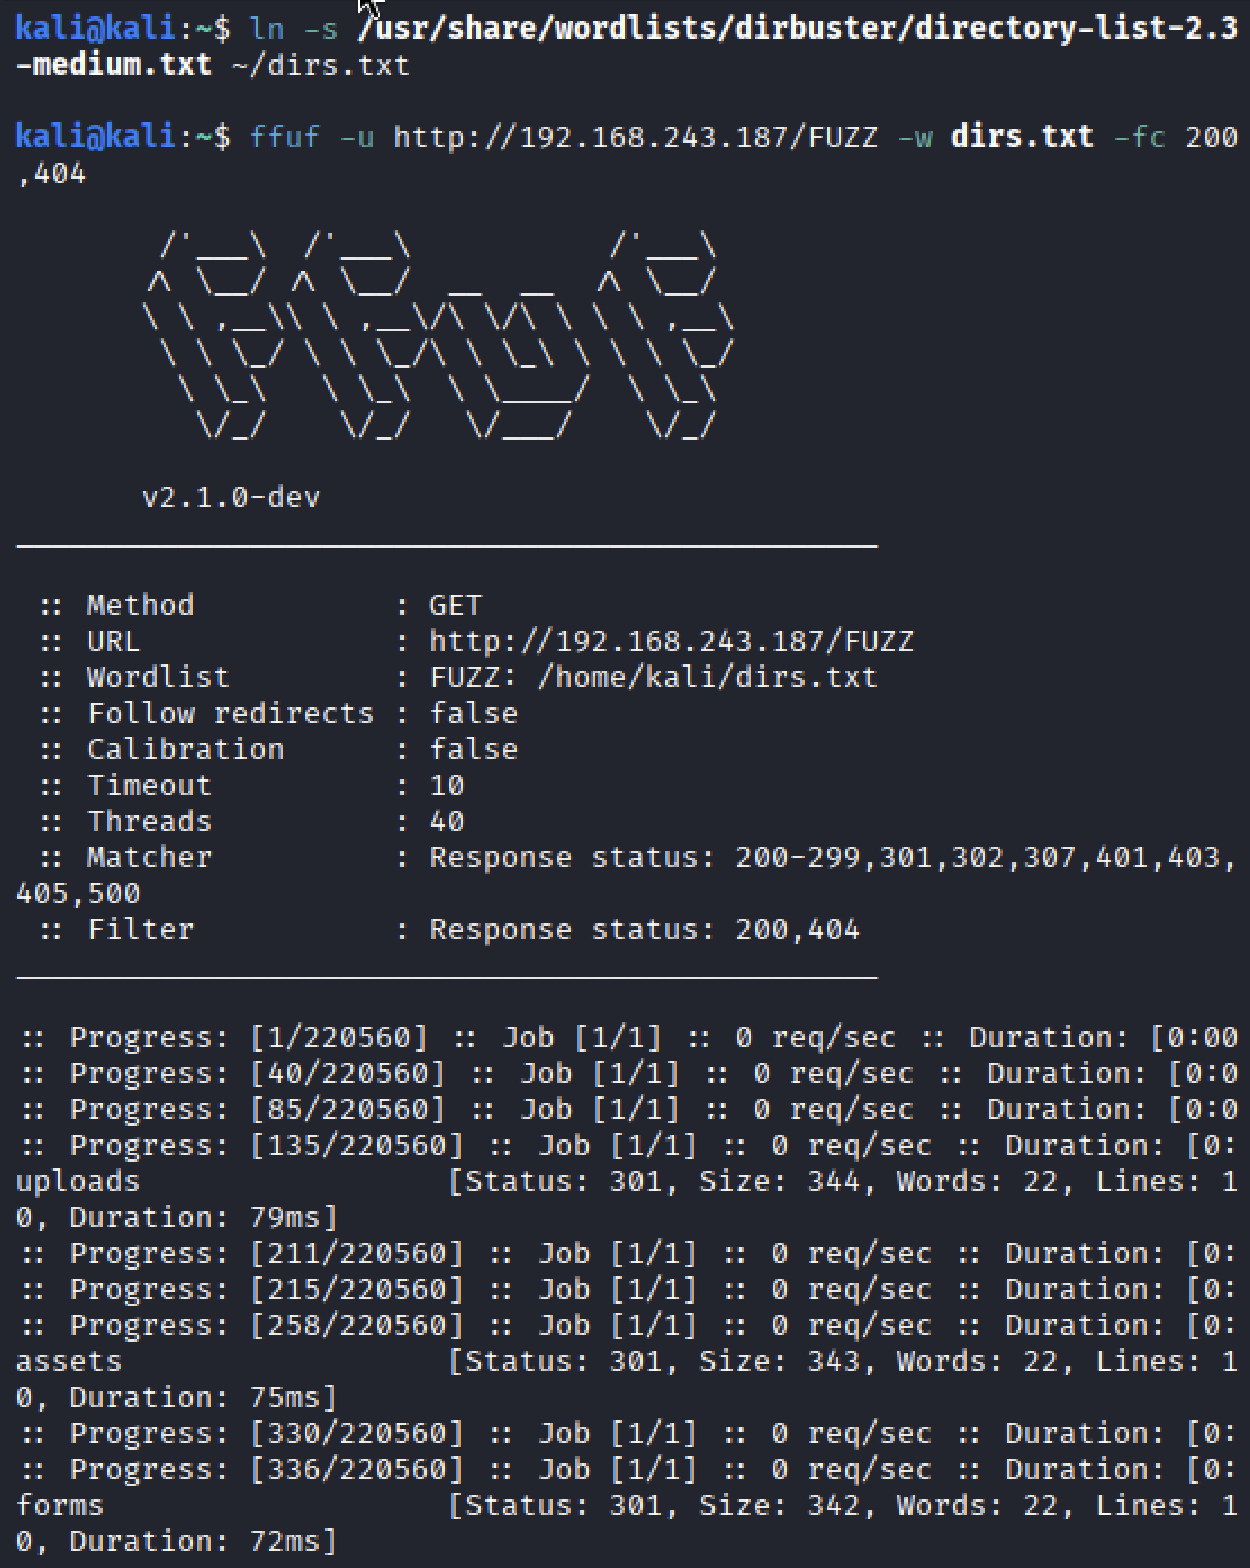Click the v2.1.0-dev version text

point(231,497)
